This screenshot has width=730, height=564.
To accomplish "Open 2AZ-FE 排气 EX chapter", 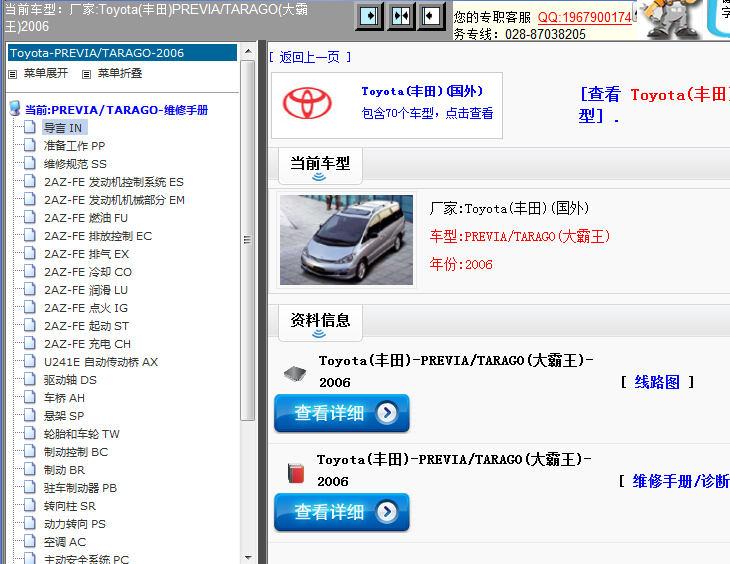I will tap(86, 254).
